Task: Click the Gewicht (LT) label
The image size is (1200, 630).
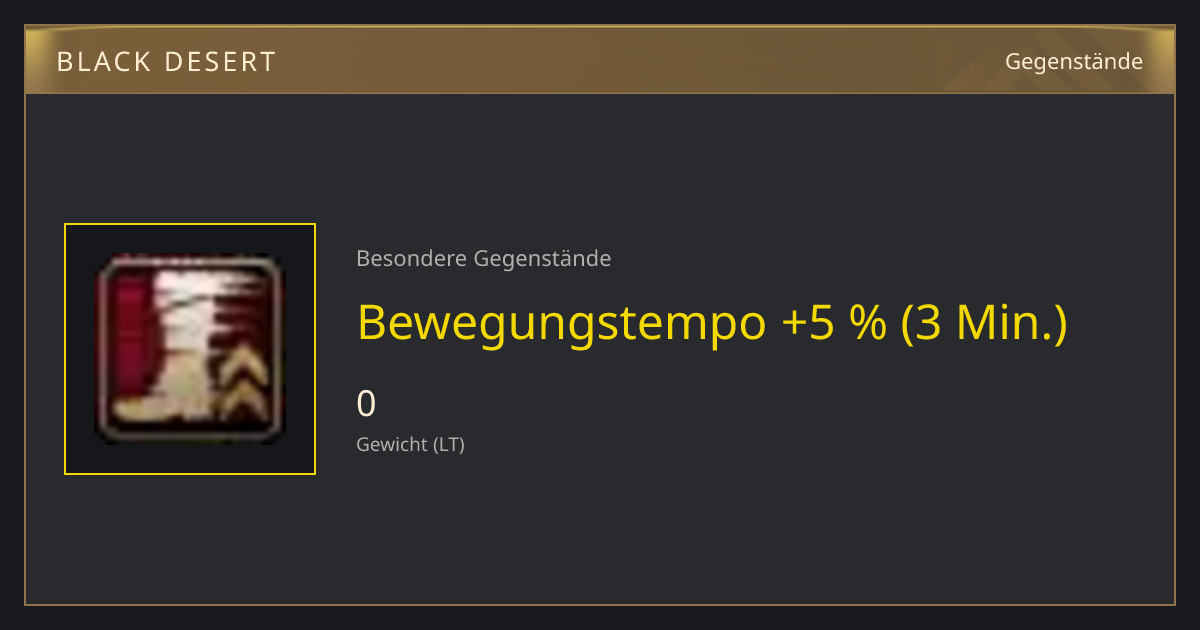Action: click(x=411, y=445)
